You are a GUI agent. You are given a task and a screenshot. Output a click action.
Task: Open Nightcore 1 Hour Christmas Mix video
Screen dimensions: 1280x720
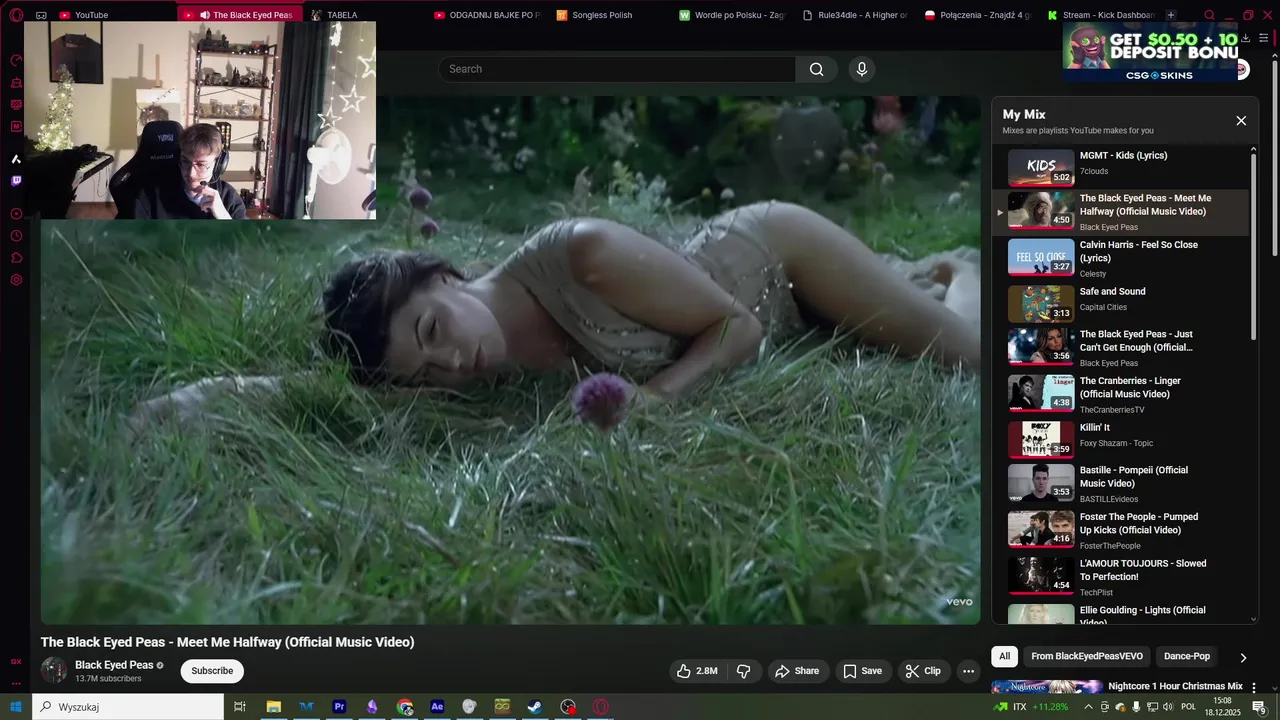(1175, 686)
